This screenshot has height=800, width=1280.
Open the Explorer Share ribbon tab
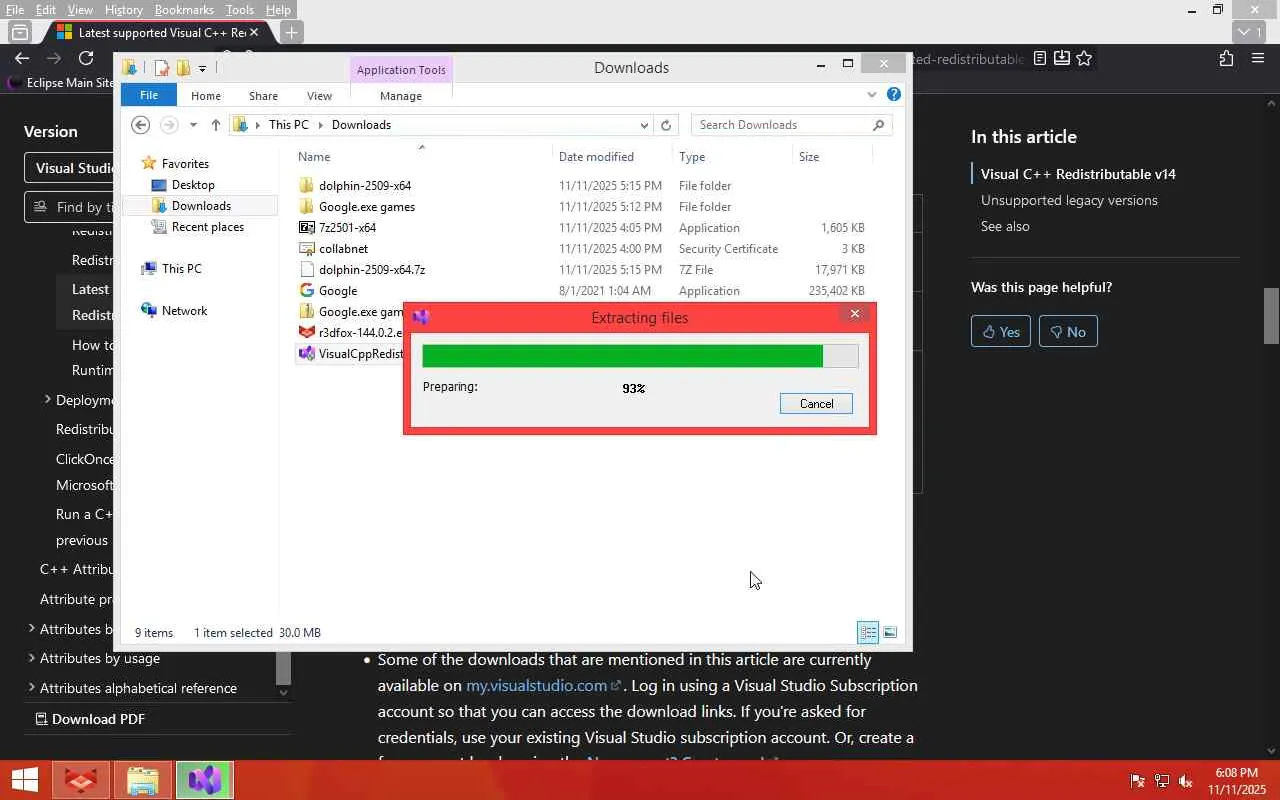(263, 96)
